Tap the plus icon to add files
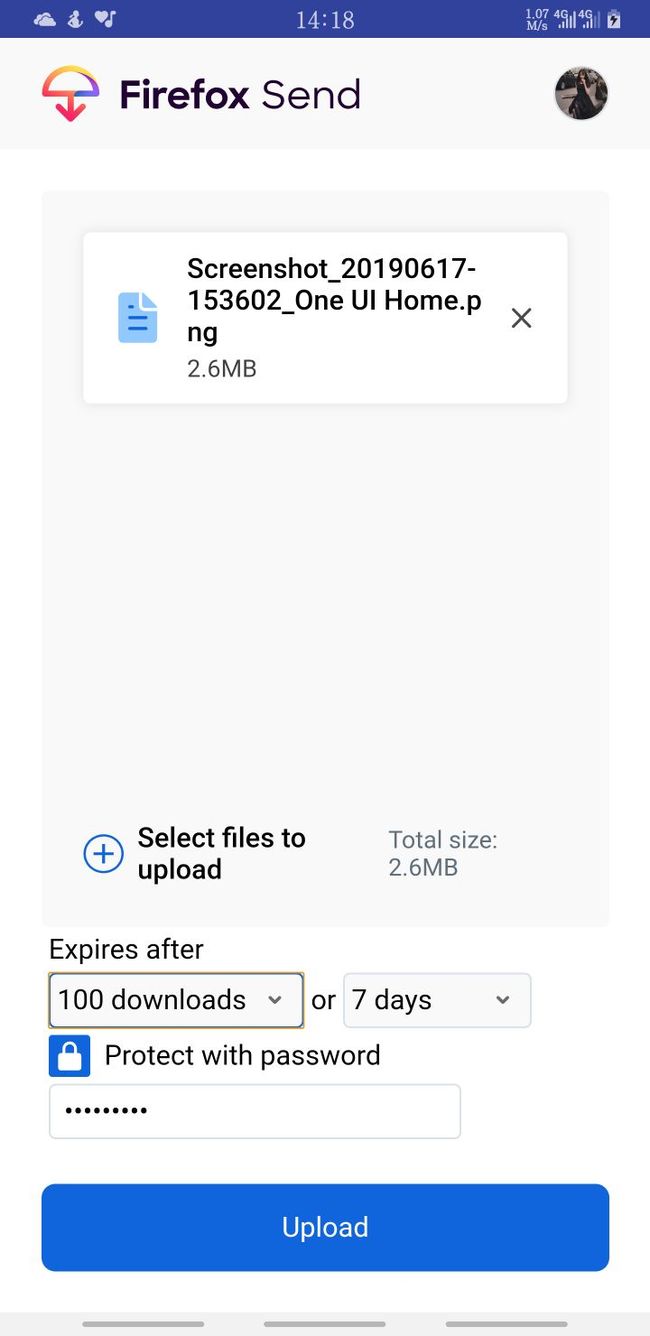Image resolution: width=650 pixels, height=1336 pixels. coord(103,853)
